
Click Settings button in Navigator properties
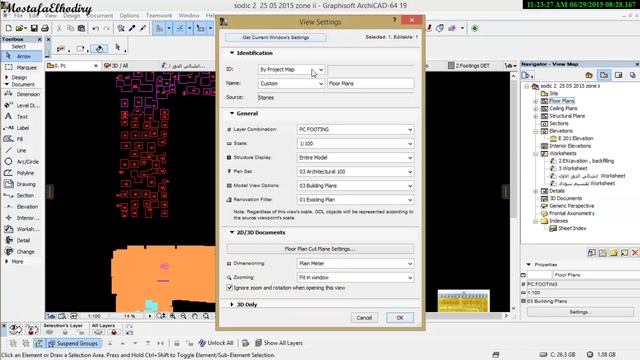click(x=580, y=312)
